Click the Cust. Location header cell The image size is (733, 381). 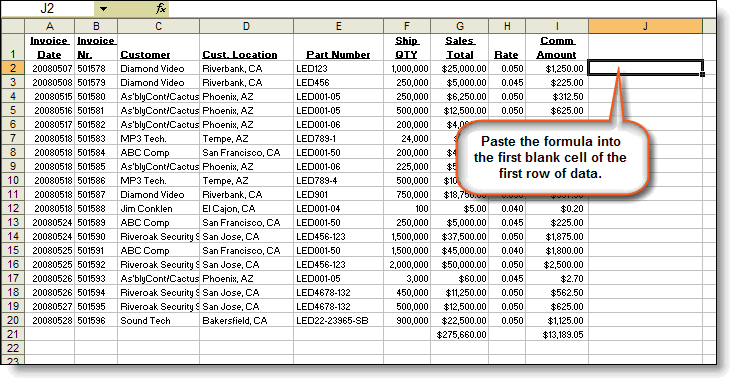click(x=246, y=47)
